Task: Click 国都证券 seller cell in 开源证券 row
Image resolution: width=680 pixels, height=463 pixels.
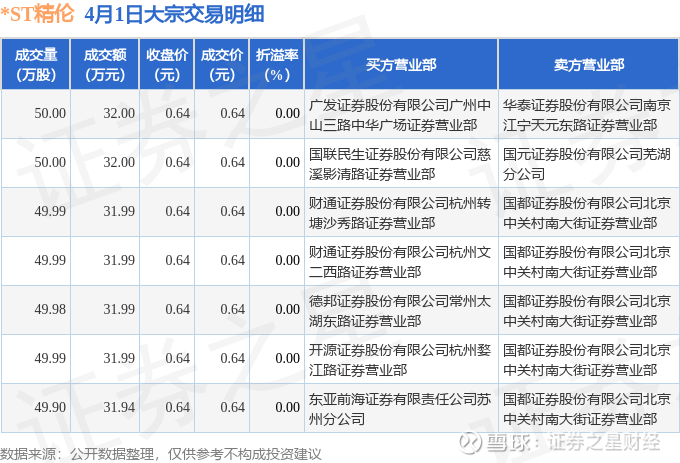Action: point(587,360)
